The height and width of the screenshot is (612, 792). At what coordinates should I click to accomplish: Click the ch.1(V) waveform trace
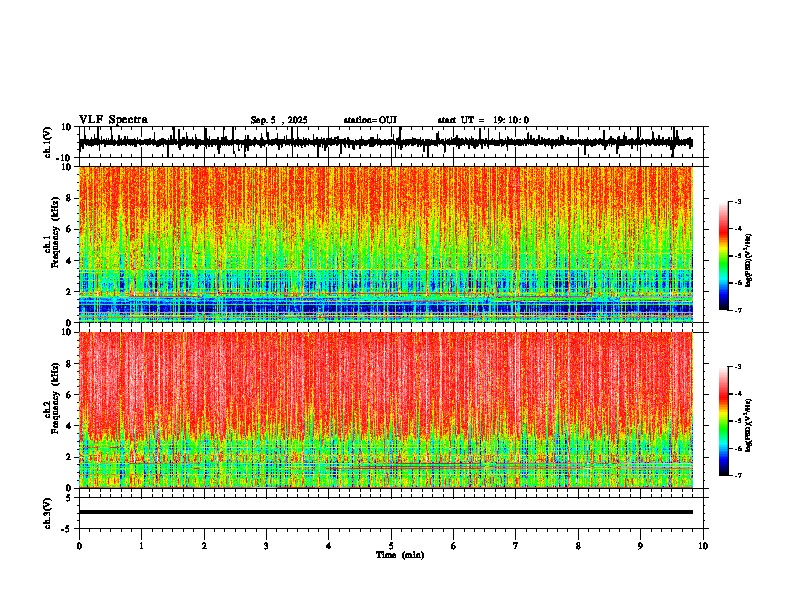coord(386,142)
